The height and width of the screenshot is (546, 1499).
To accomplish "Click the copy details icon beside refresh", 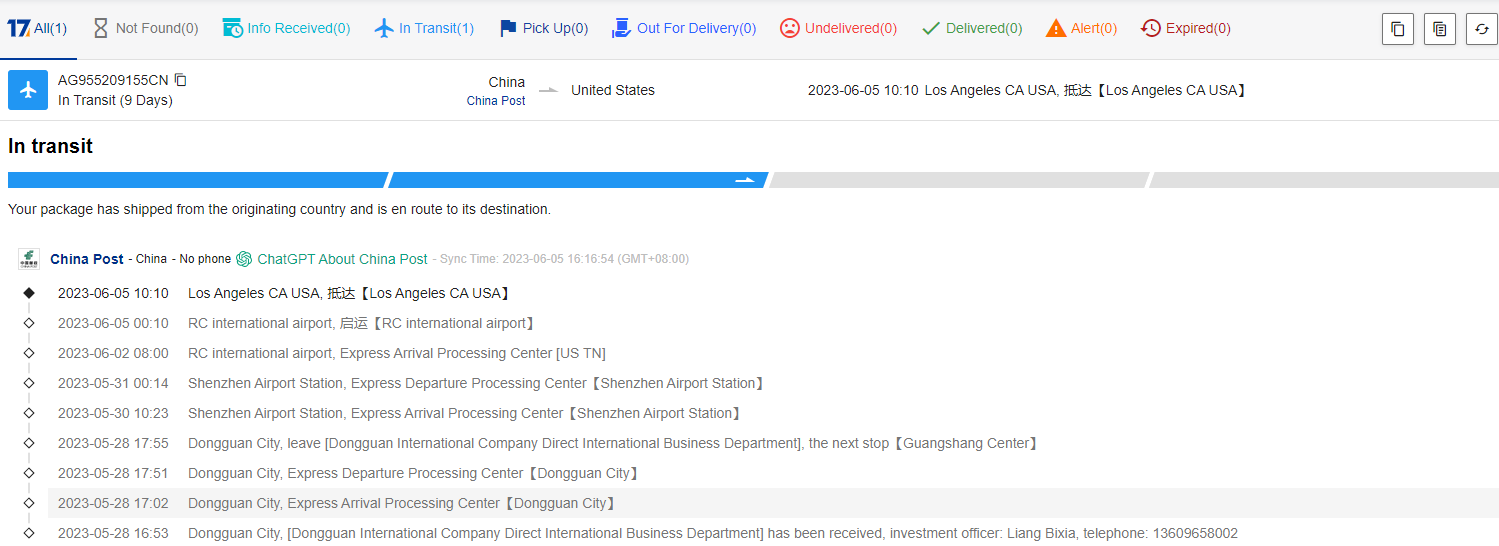I will pyautogui.click(x=1439, y=29).
